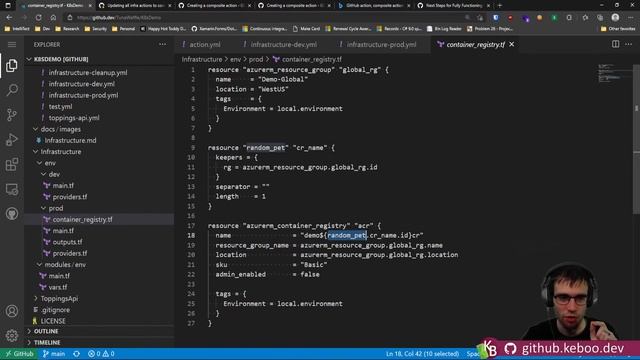Click Infrastructure in the breadcrumb
The image size is (640, 360).
click(202, 59)
